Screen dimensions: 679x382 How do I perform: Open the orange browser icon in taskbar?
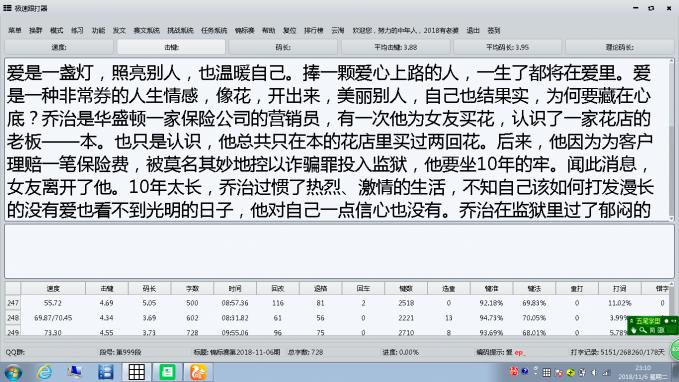coord(198,372)
